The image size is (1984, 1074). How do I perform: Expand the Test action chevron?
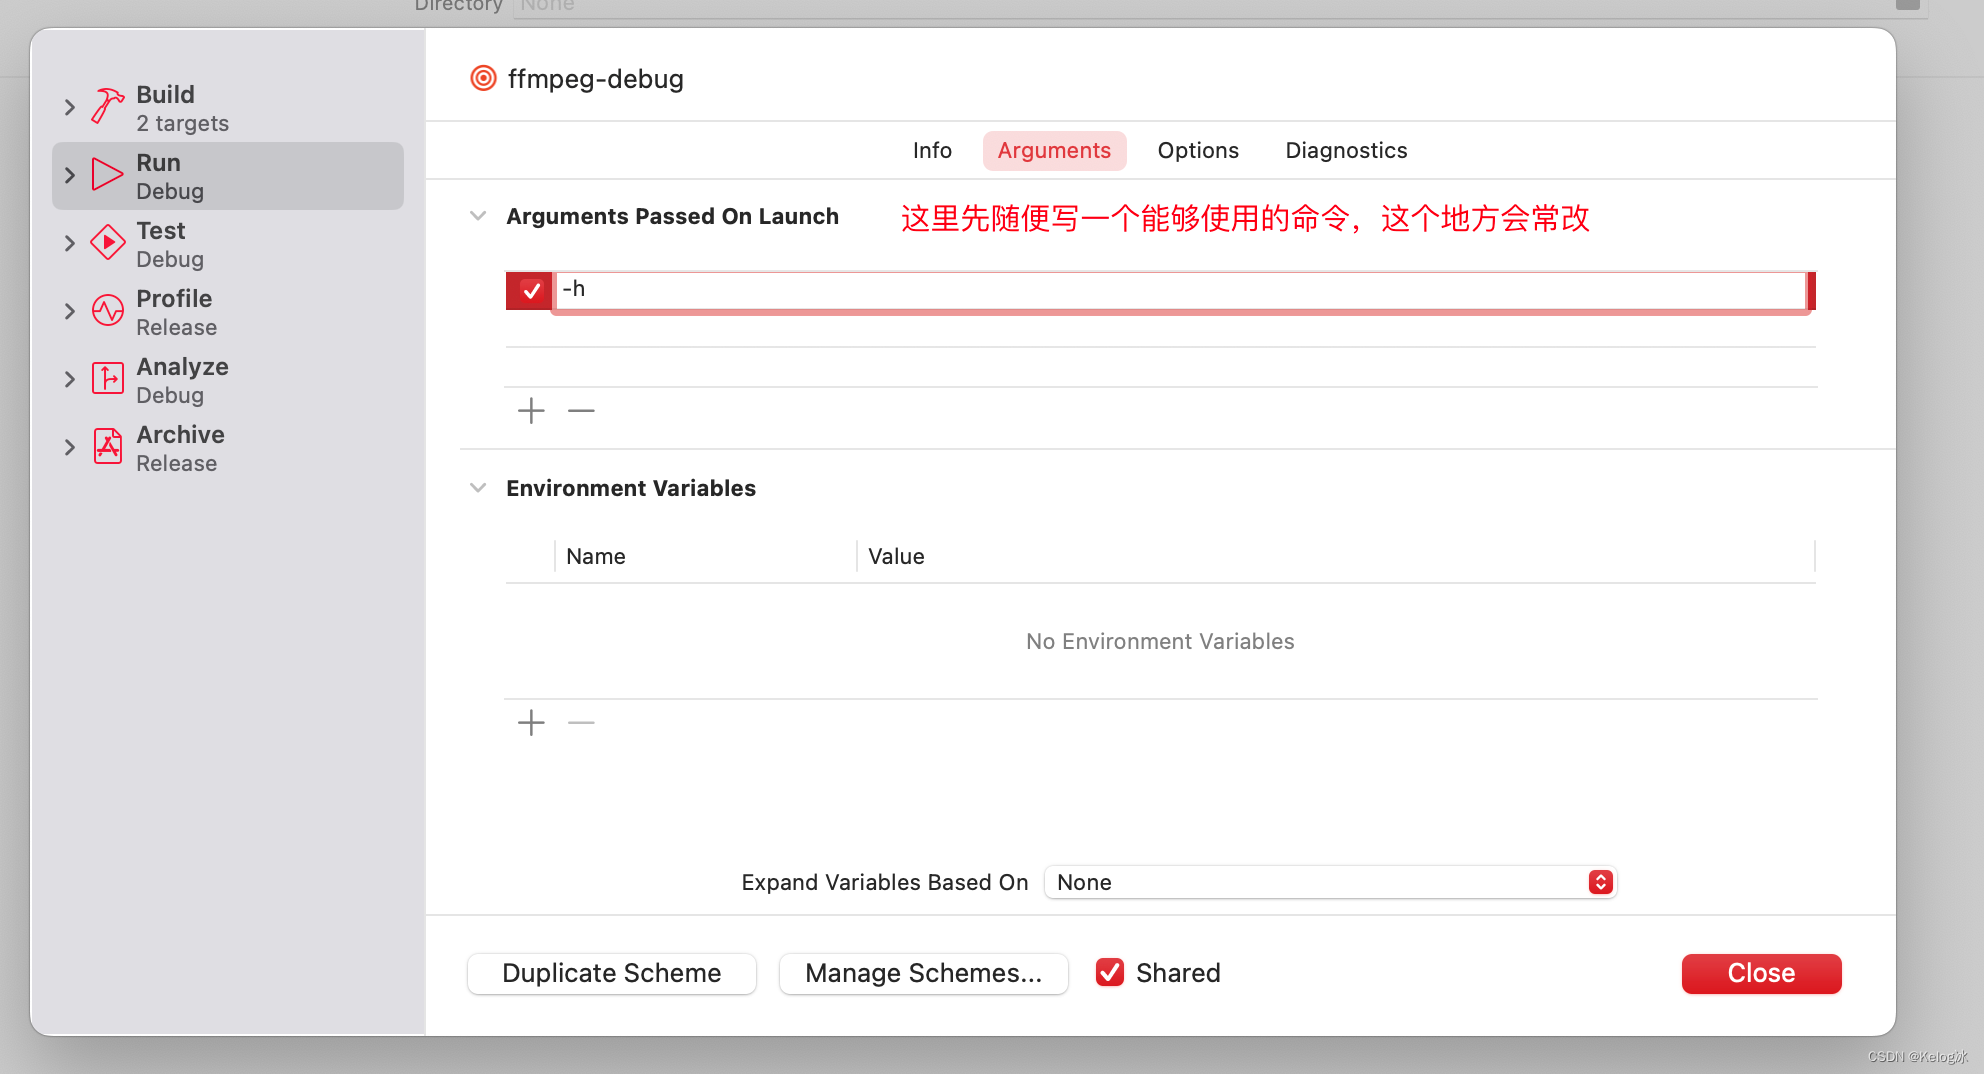click(69, 243)
